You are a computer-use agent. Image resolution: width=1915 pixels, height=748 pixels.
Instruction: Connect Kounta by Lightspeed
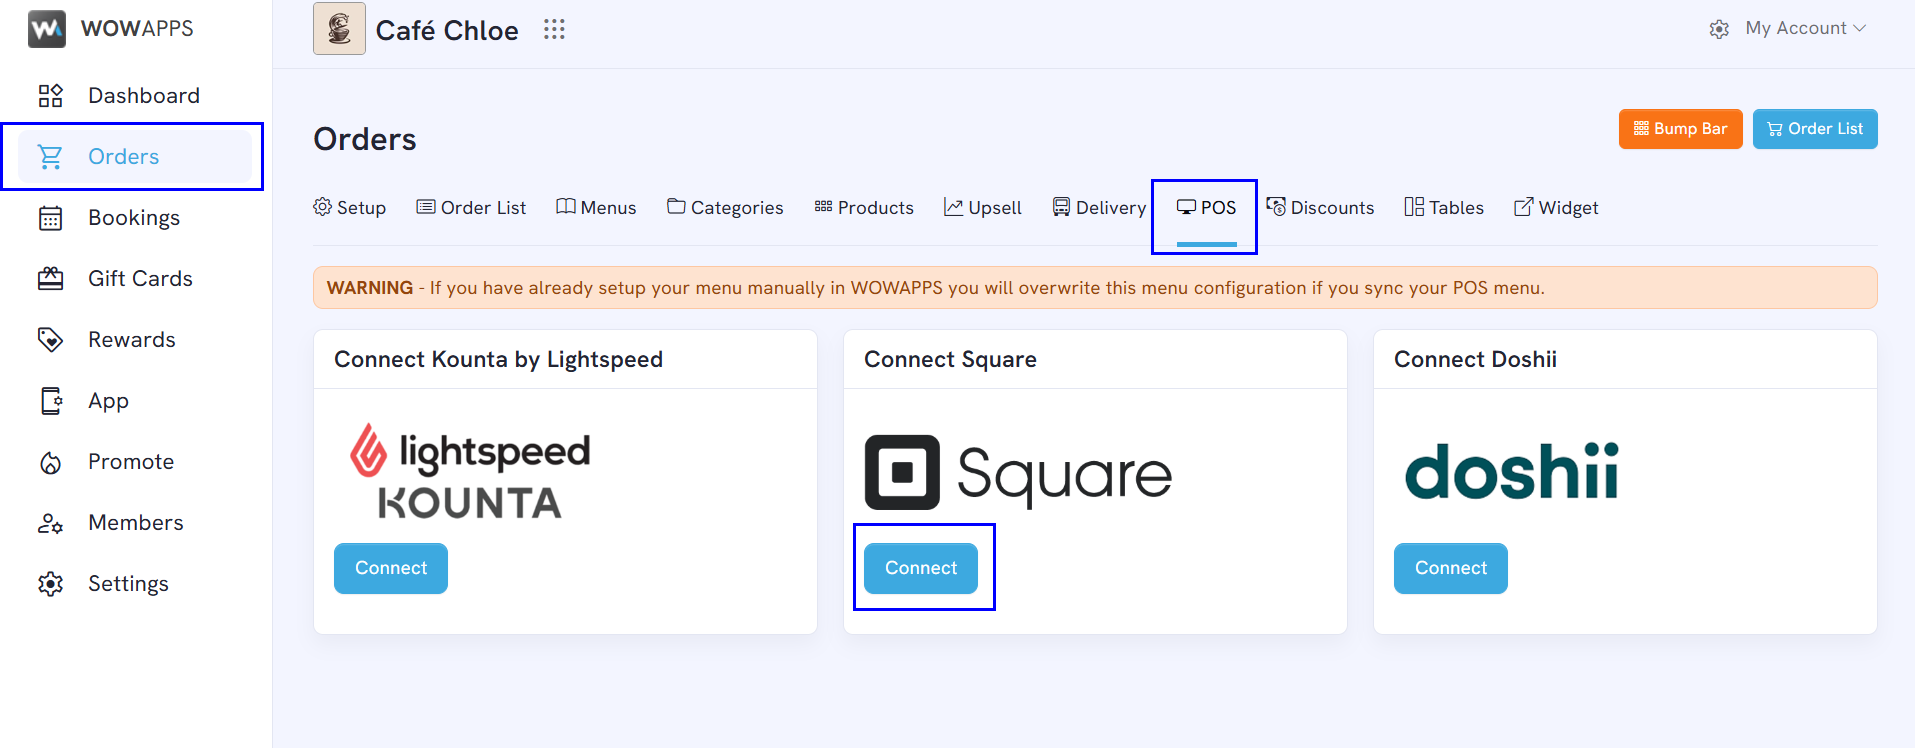[x=391, y=568]
